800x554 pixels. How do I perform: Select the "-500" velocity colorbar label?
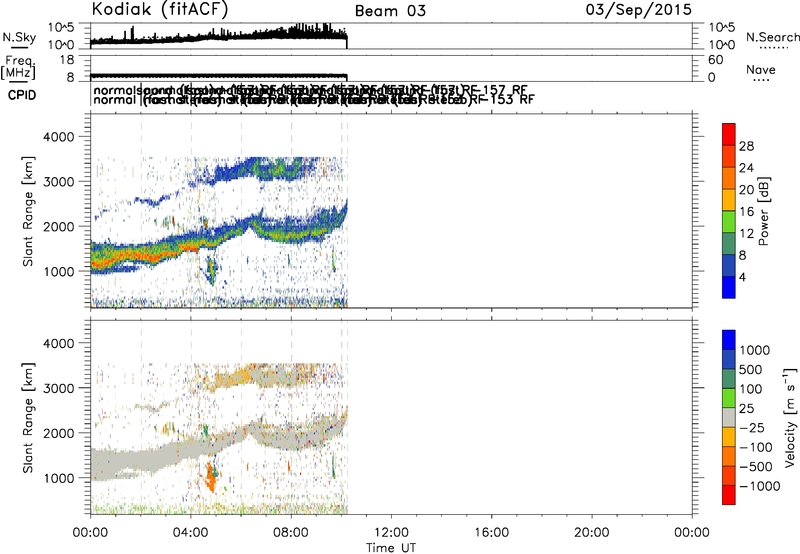(756, 466)
